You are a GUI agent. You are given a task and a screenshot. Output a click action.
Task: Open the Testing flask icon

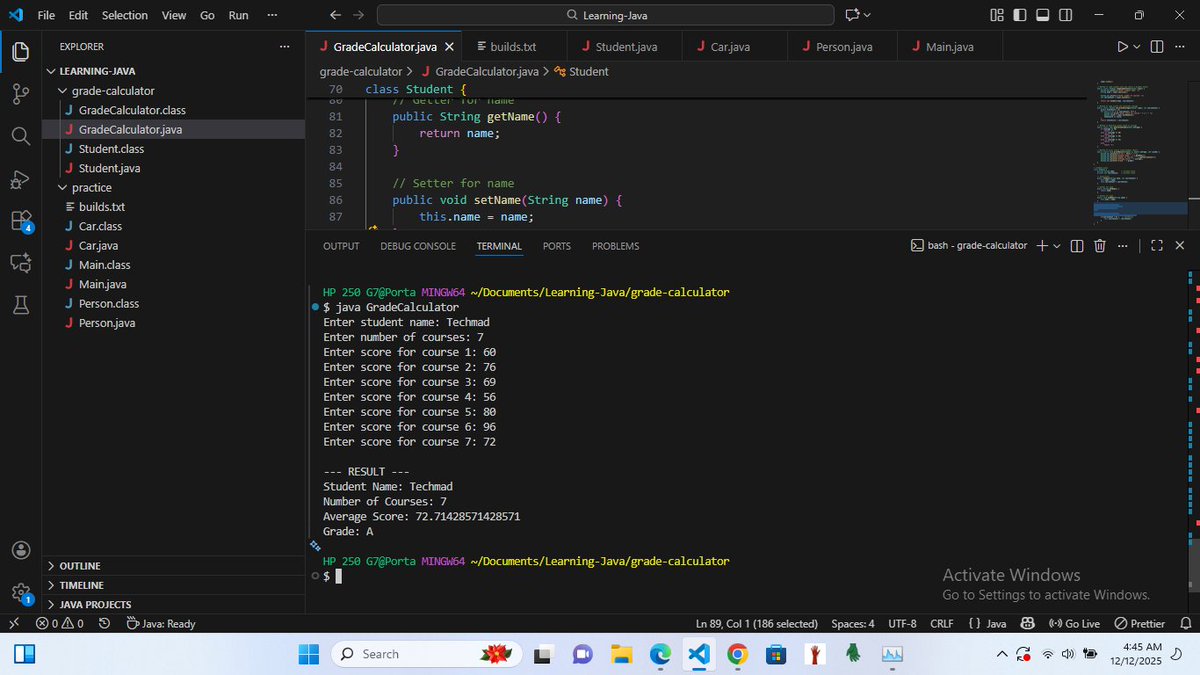pos(20,307)
